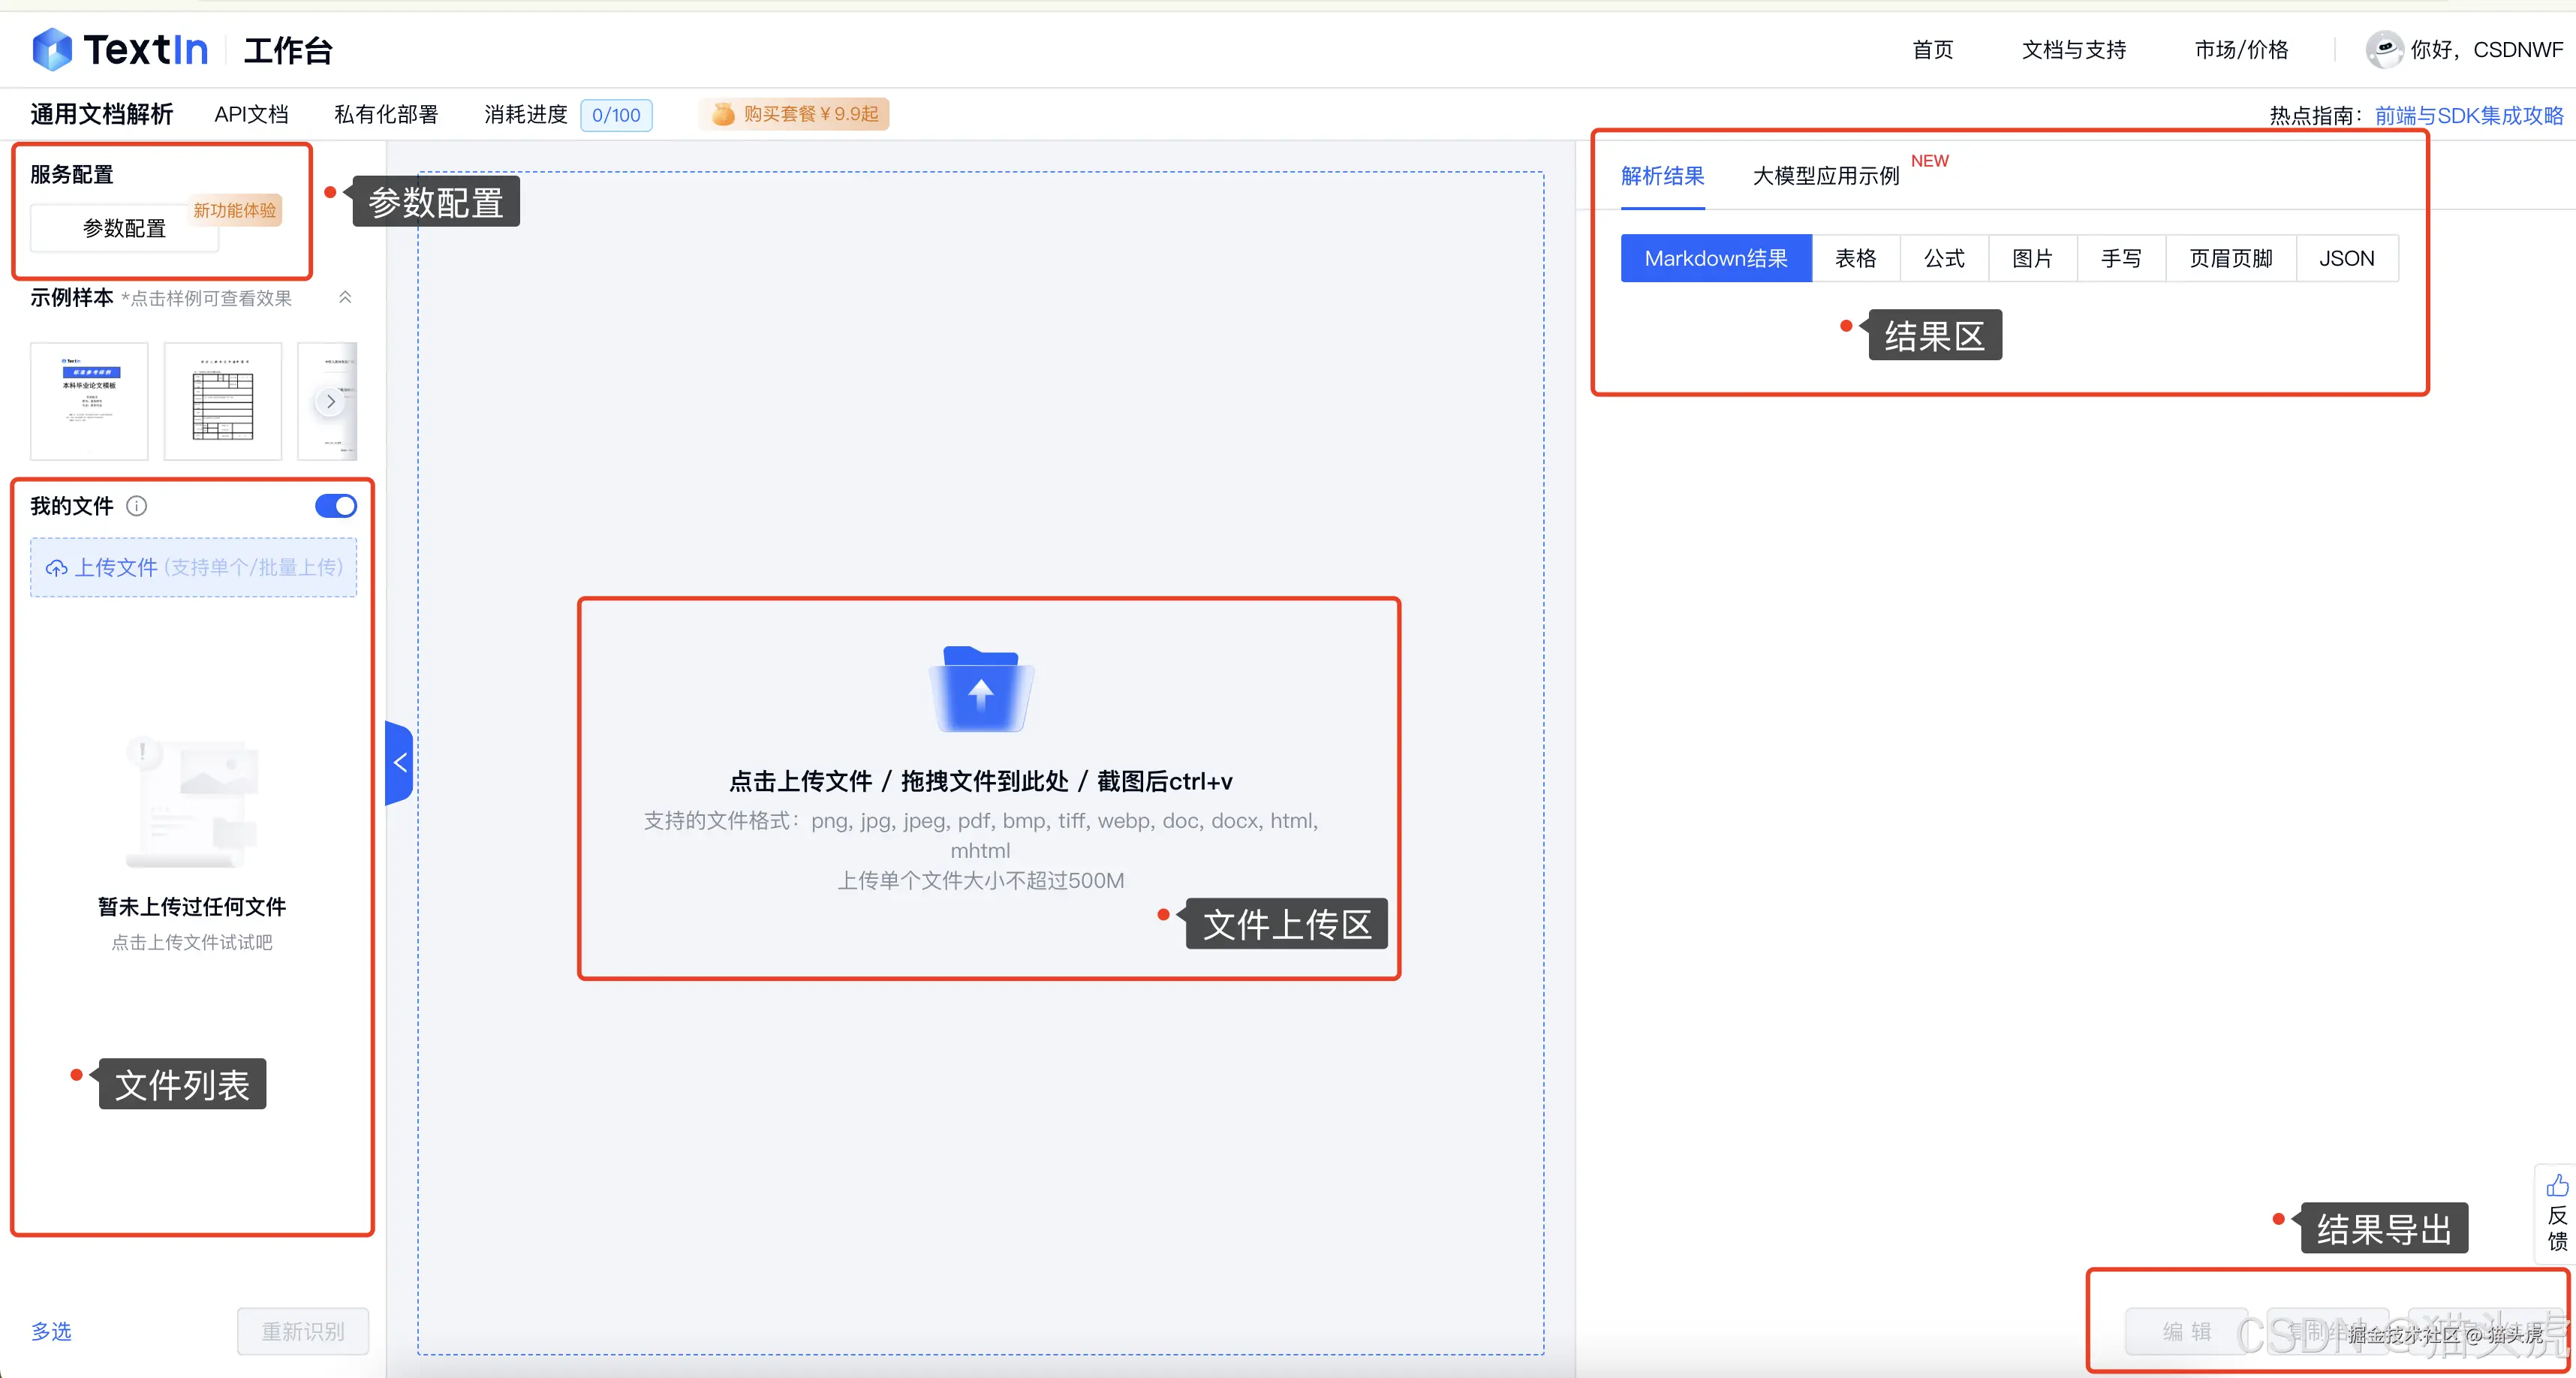Switch to the JSON result tab
2576x1378 pixels.
[x=2346, y=258]
